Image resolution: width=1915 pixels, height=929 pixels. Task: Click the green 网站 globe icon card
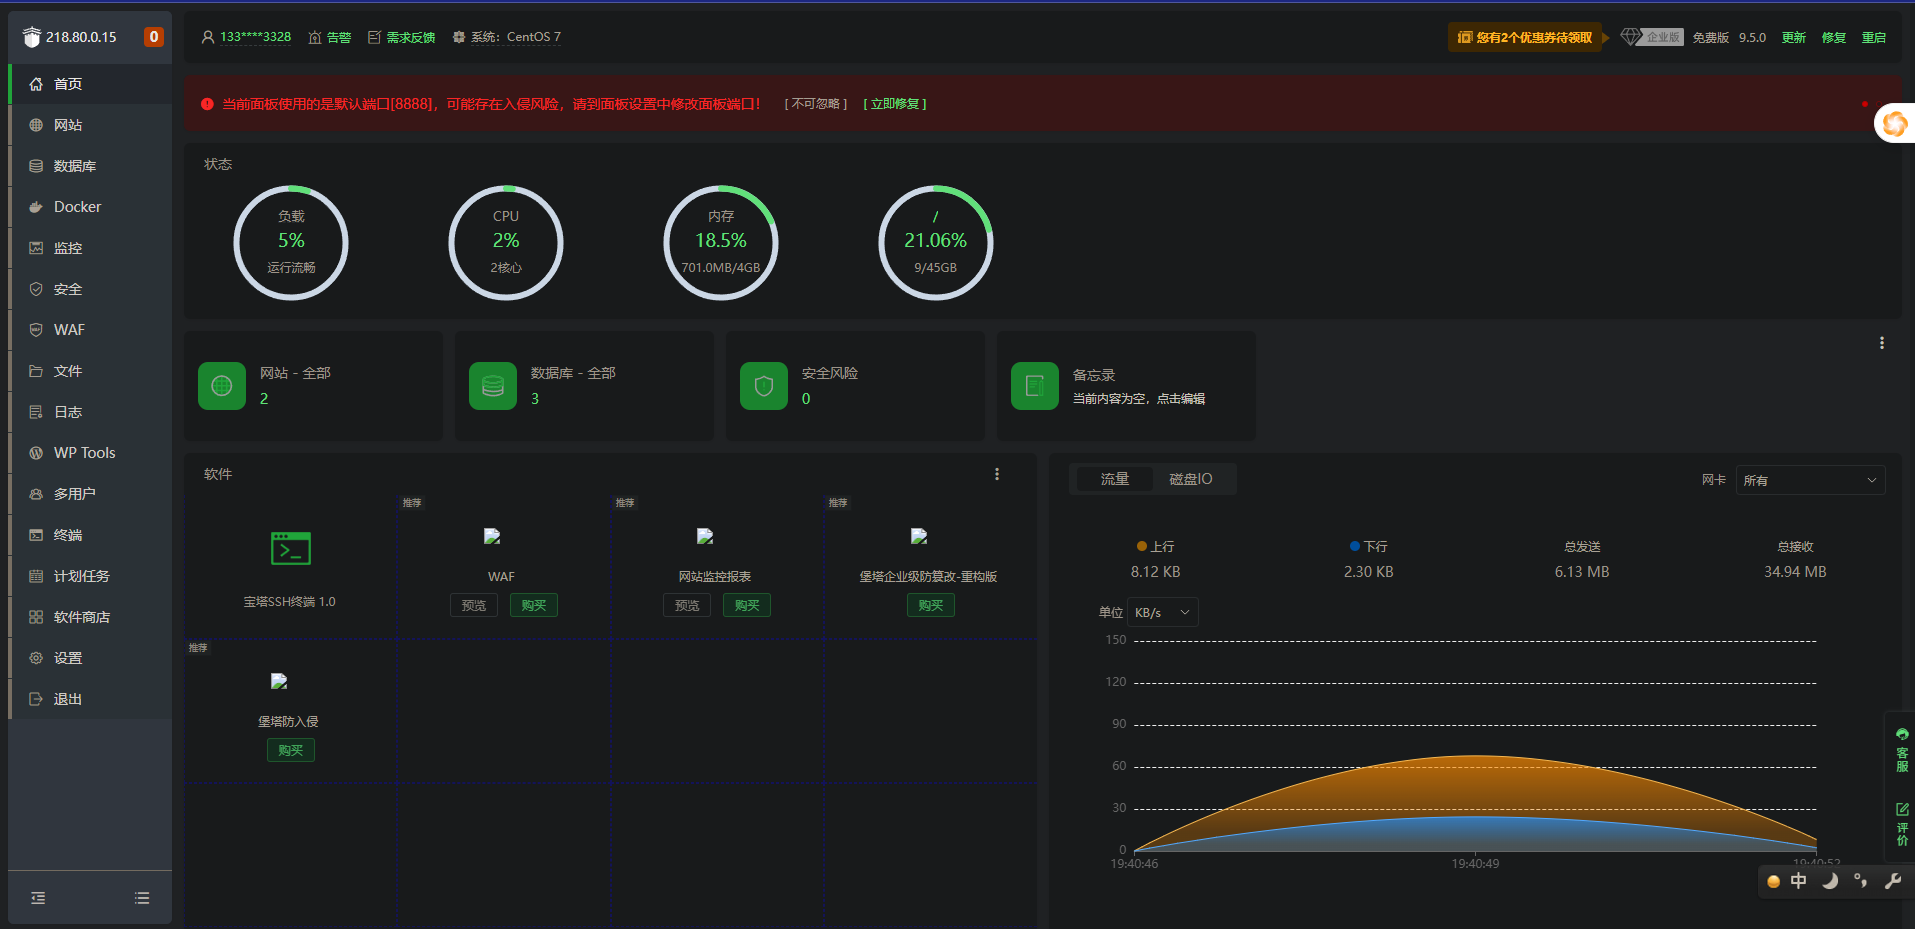point(222,386)
